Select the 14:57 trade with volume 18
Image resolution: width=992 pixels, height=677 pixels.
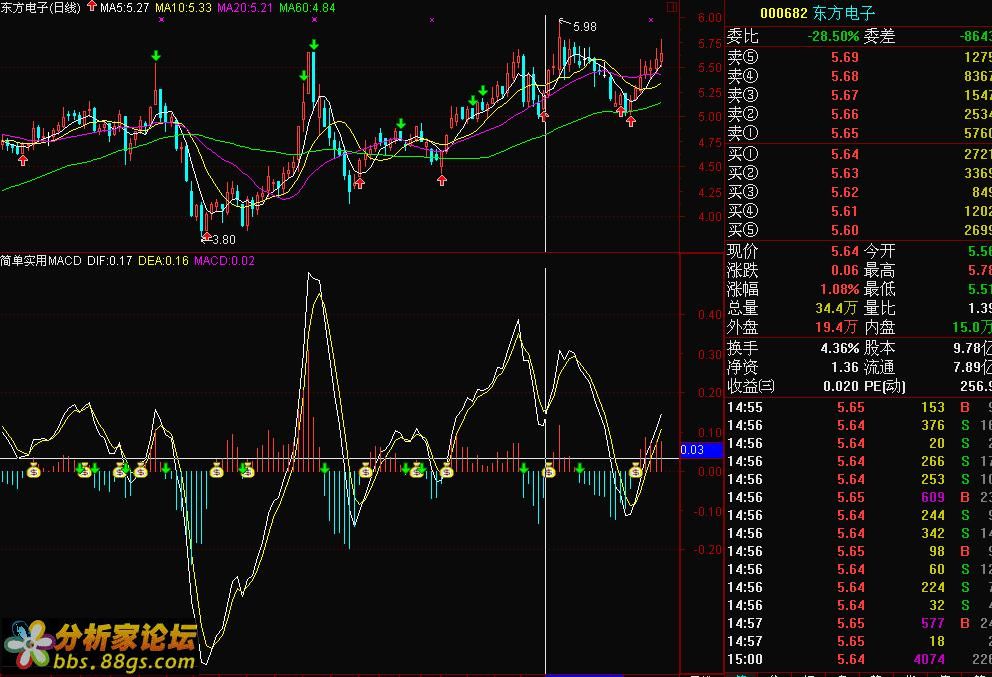(859, 641)
